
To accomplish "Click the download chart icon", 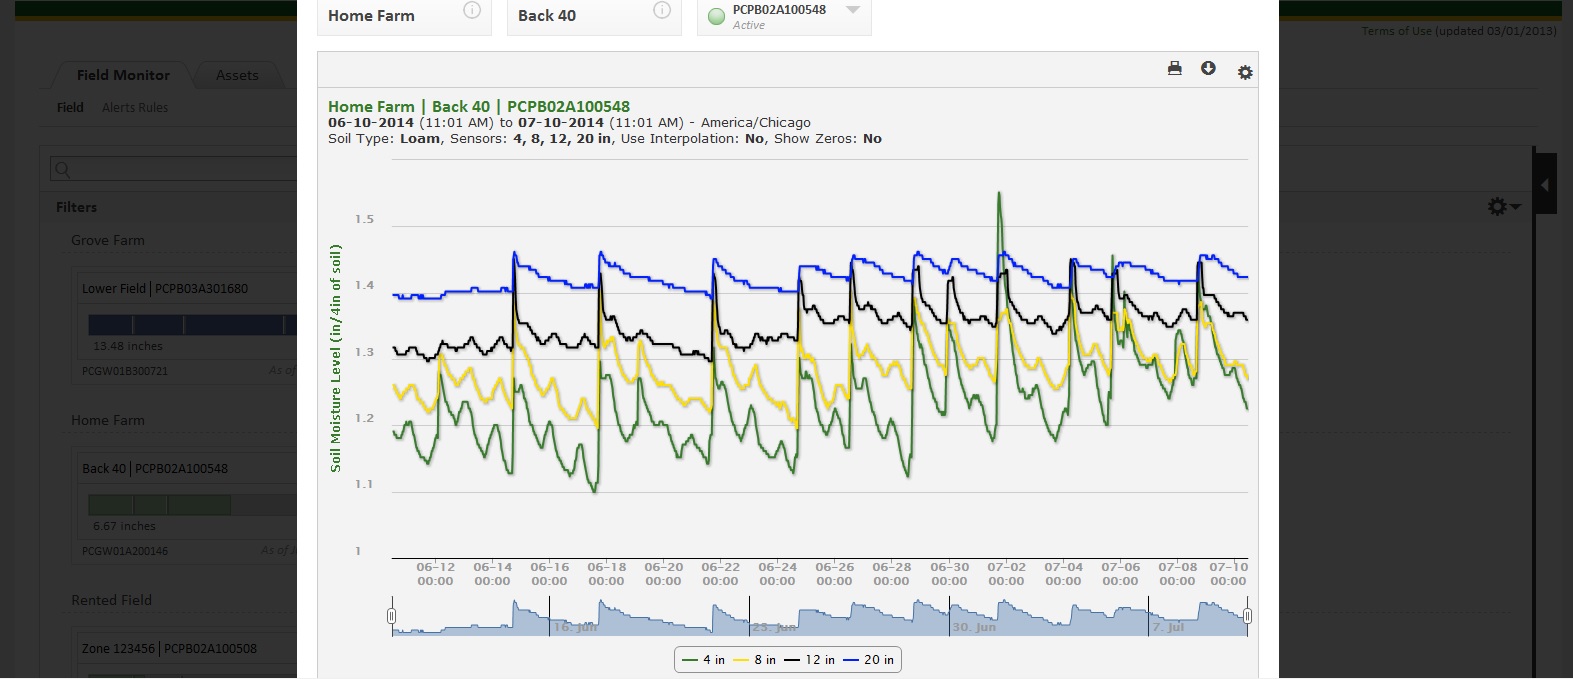I will [1208, 69].
